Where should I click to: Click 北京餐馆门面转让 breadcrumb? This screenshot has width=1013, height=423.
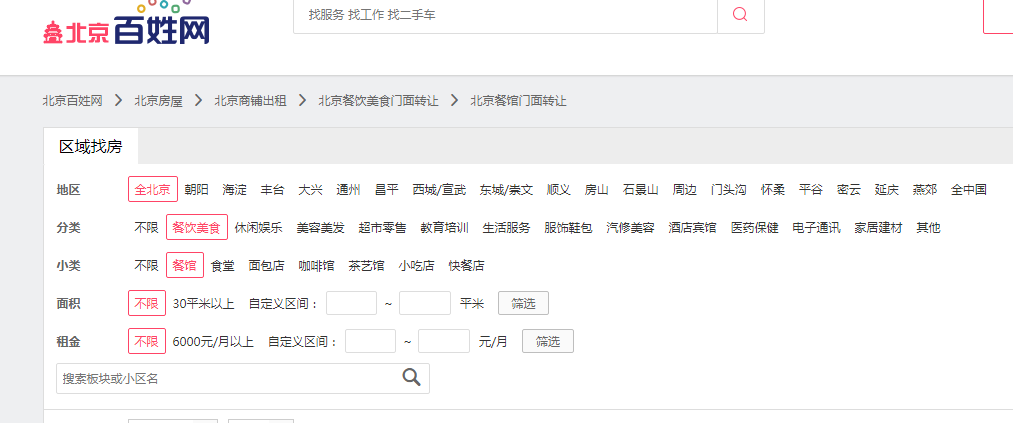click(x=518, y=101)
